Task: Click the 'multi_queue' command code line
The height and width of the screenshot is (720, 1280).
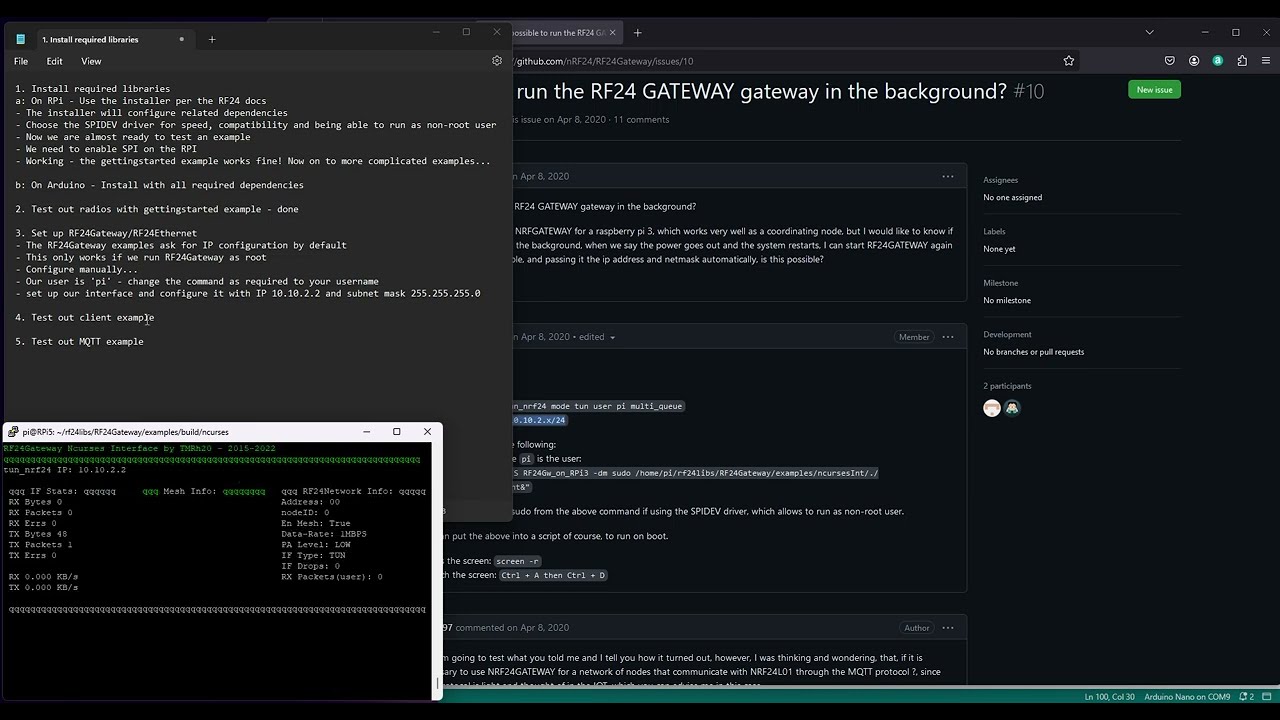Action: (x=597, y=406)
